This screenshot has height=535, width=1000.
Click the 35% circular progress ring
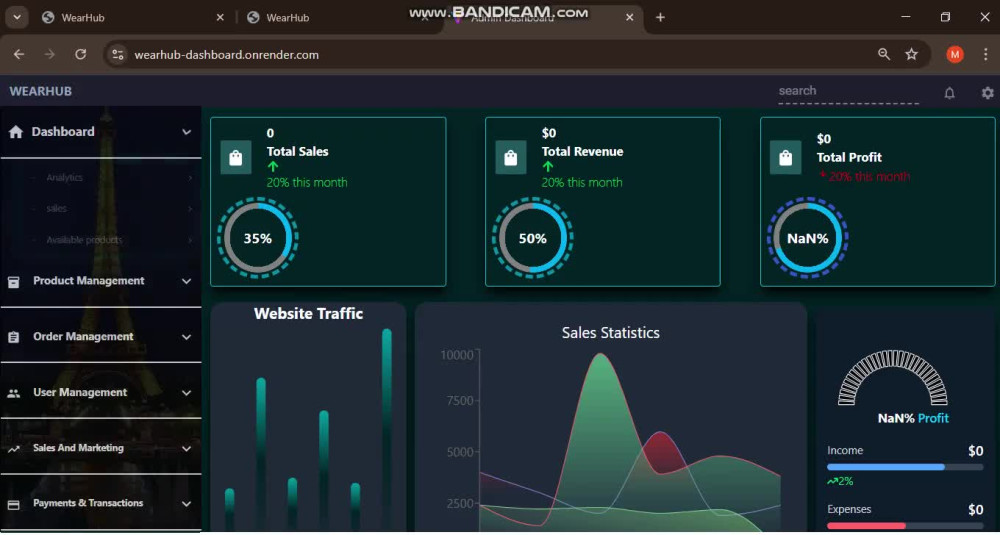pyautogui.click(x=258, y=238)
